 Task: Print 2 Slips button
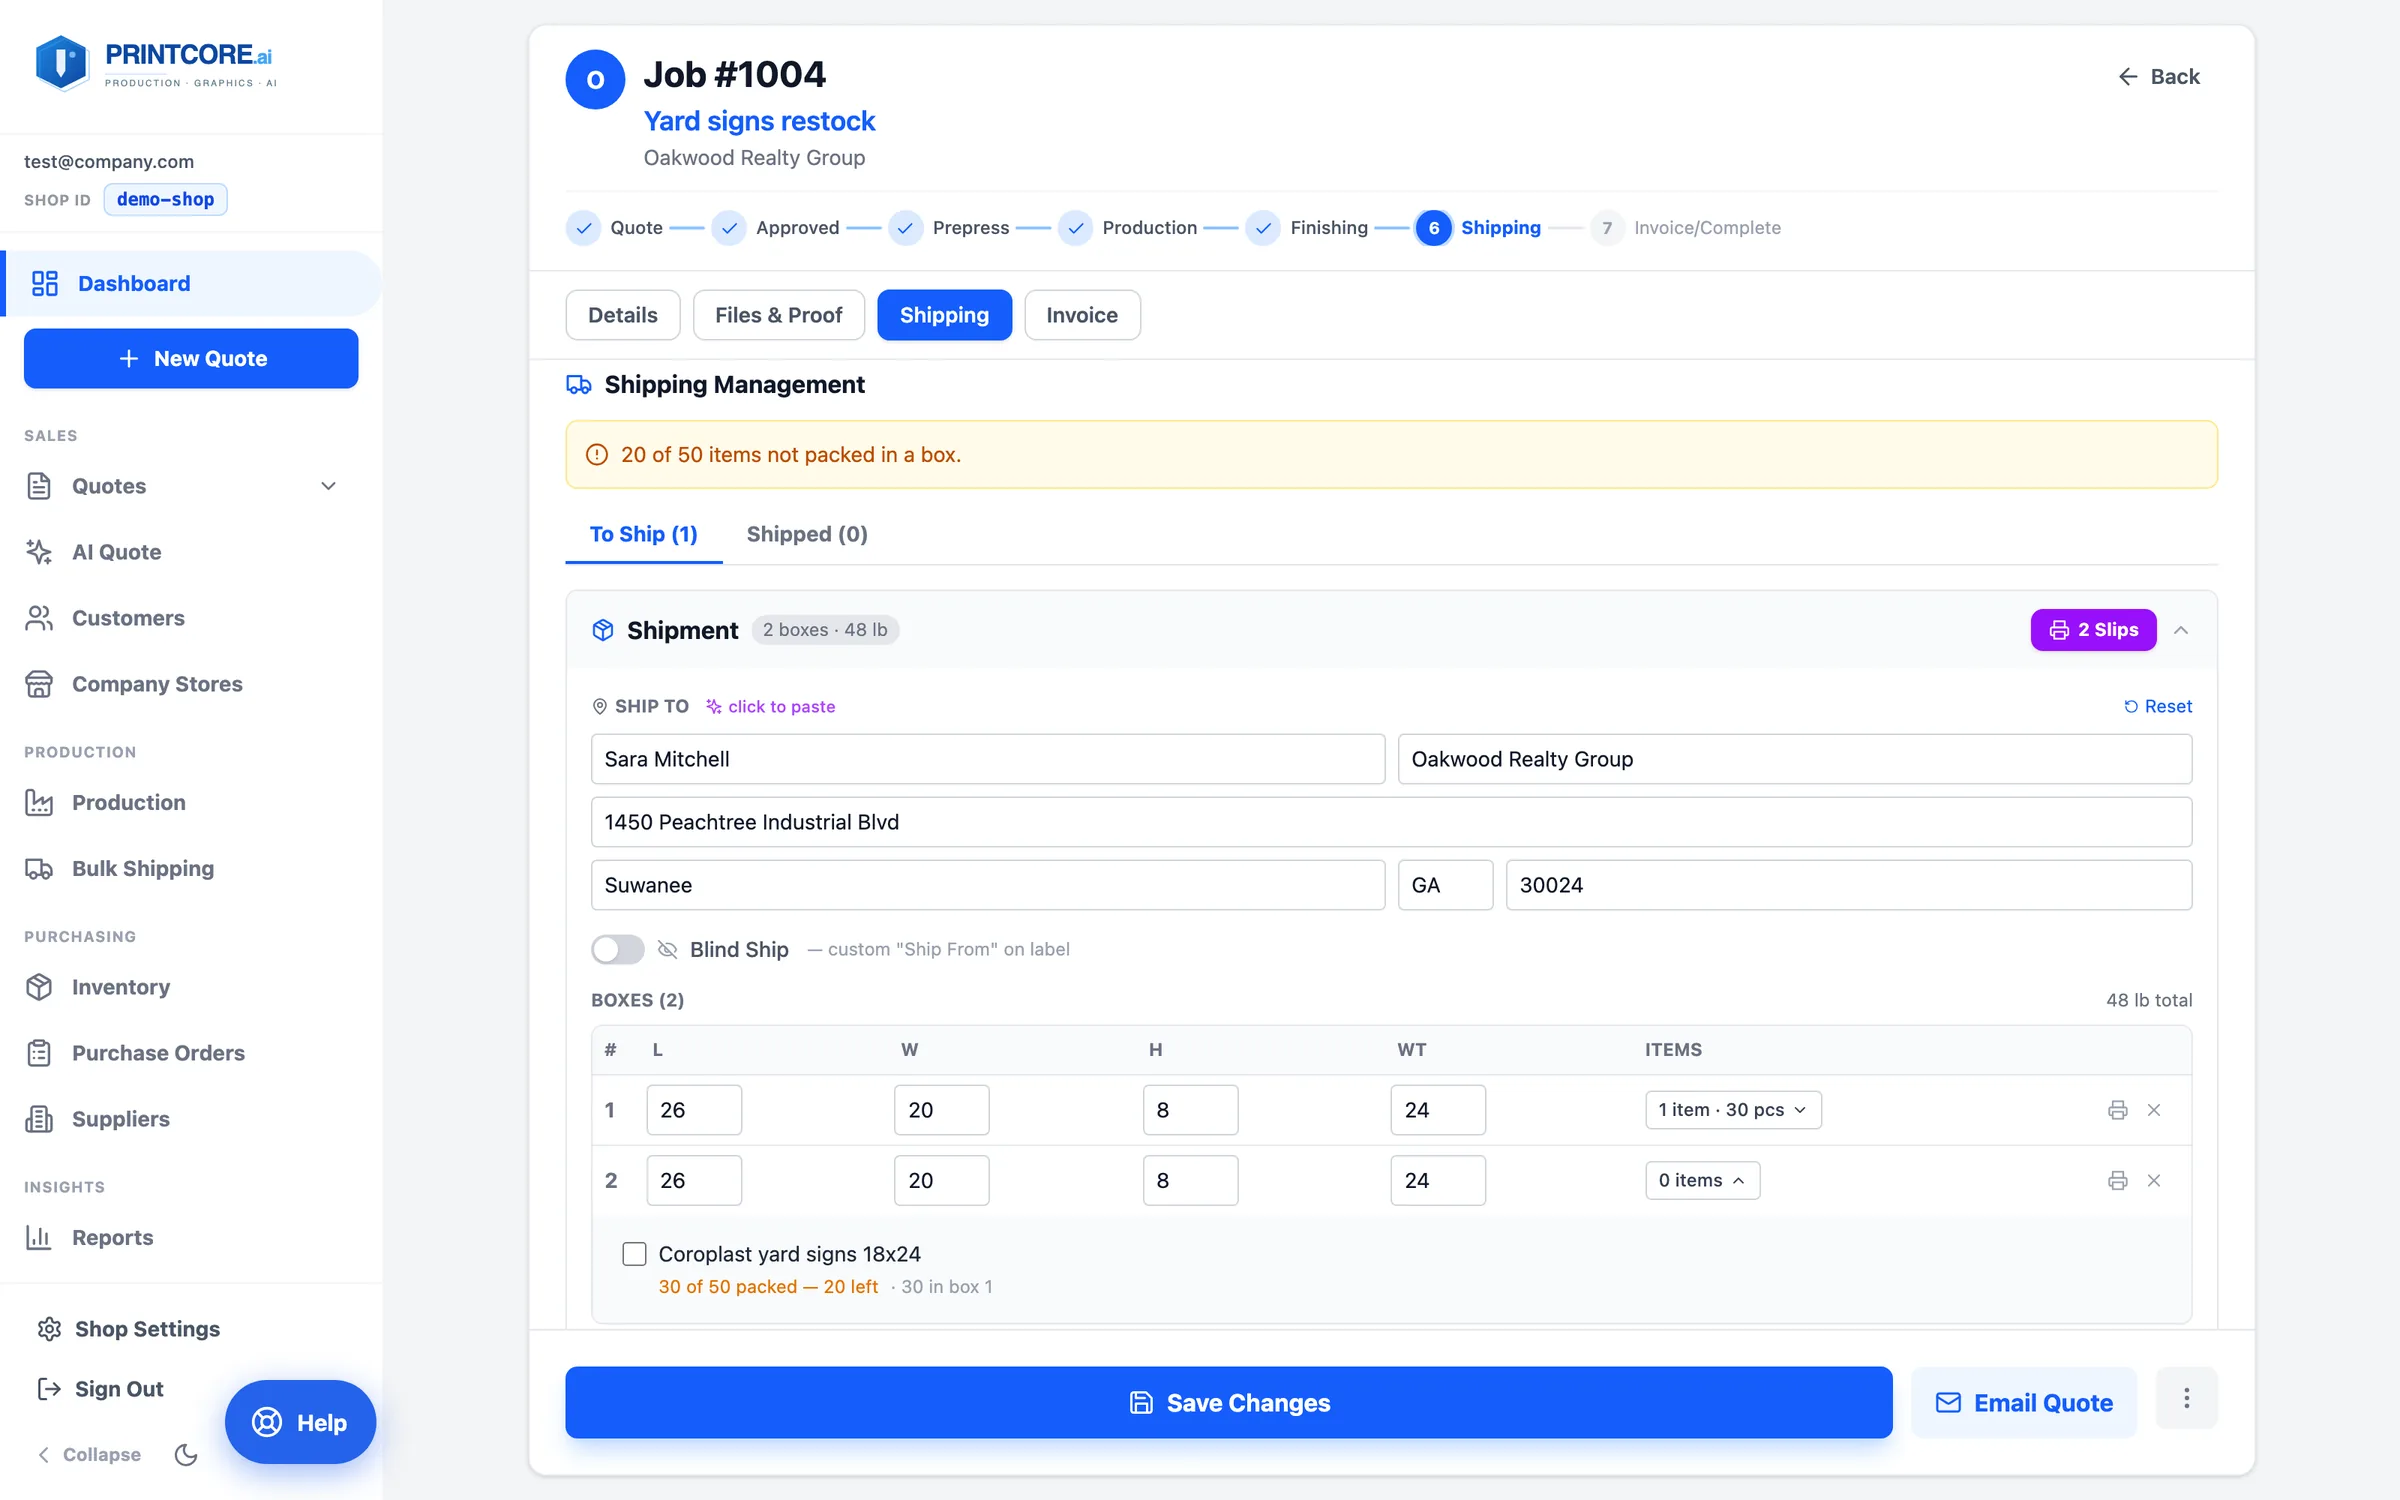pyautogui.click(x=2093, y=630)
